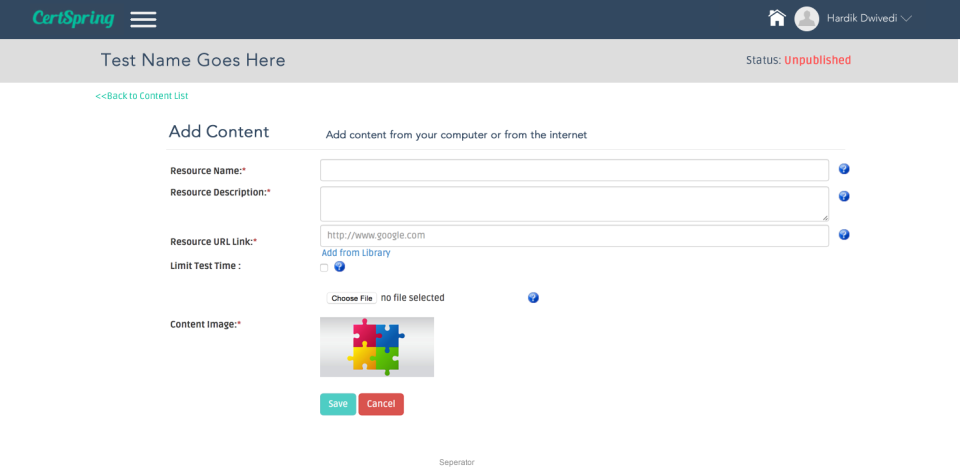The width and height of the screenshot is (960, 467).
Task: Enable the Limit Test Time checkbox
Action: (x=324, y=268)
